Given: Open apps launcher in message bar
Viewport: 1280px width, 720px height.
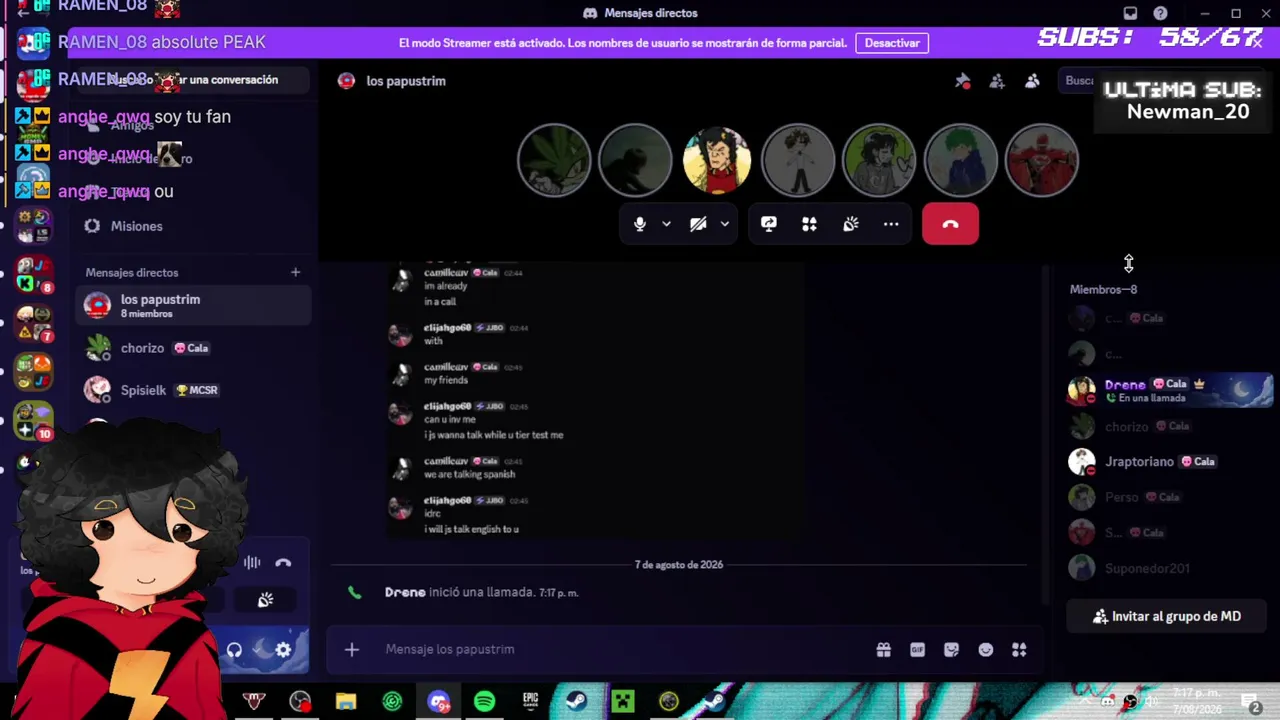Looking at the screenshot, I should [x=1019, y=650].
